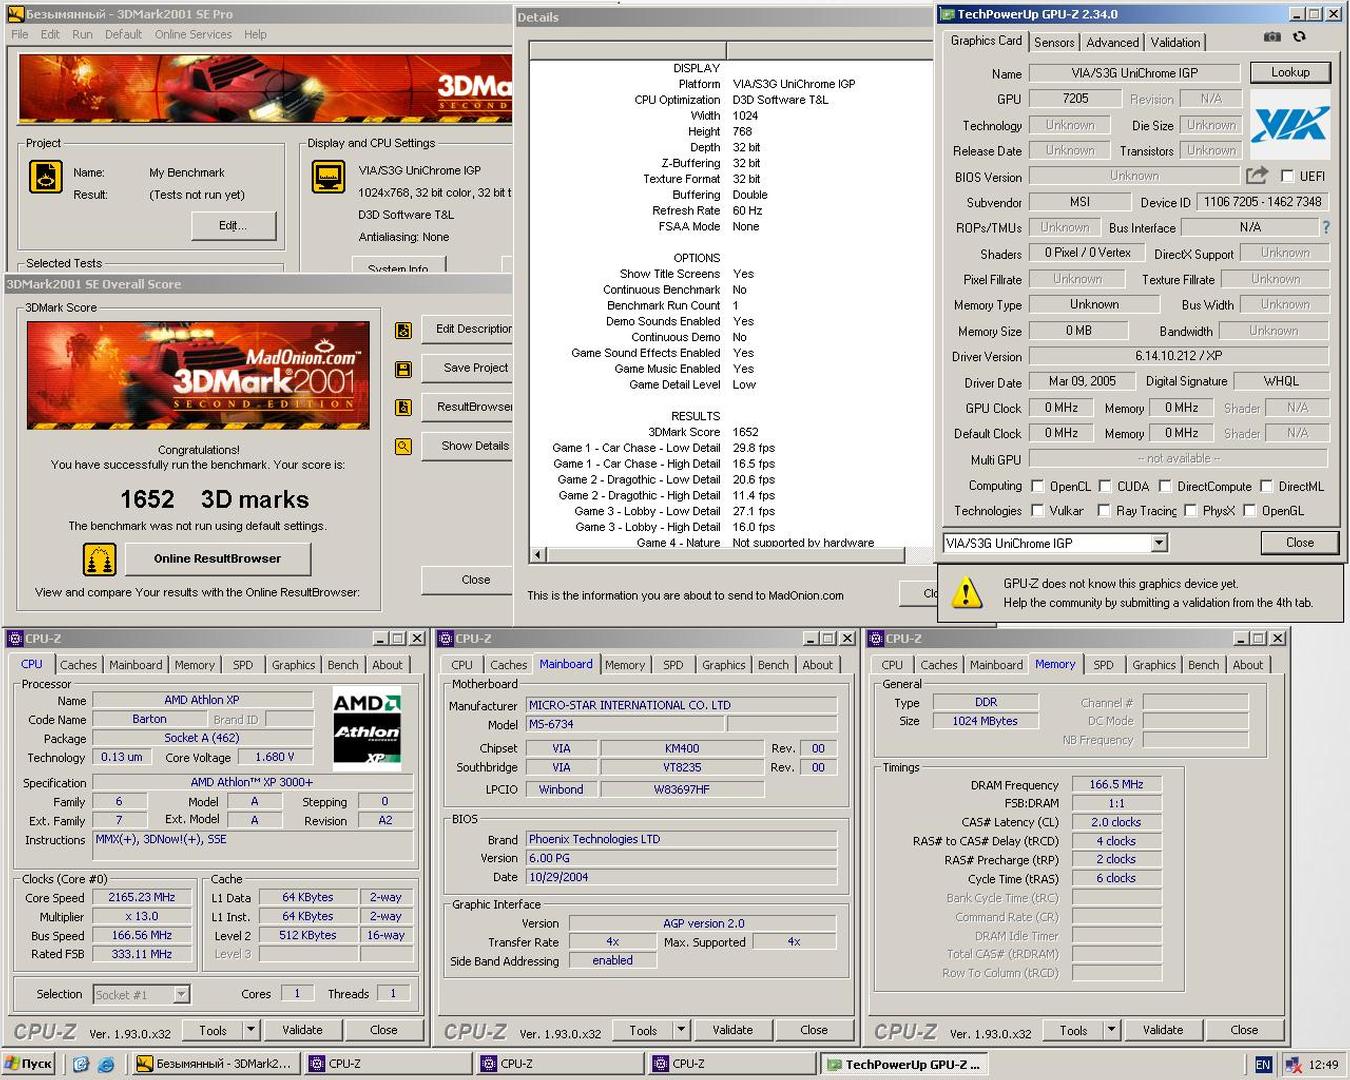Click the Bus Interface question mark icon
Viewport: 1350px width, 1080px height.
tap(1326, 227)
